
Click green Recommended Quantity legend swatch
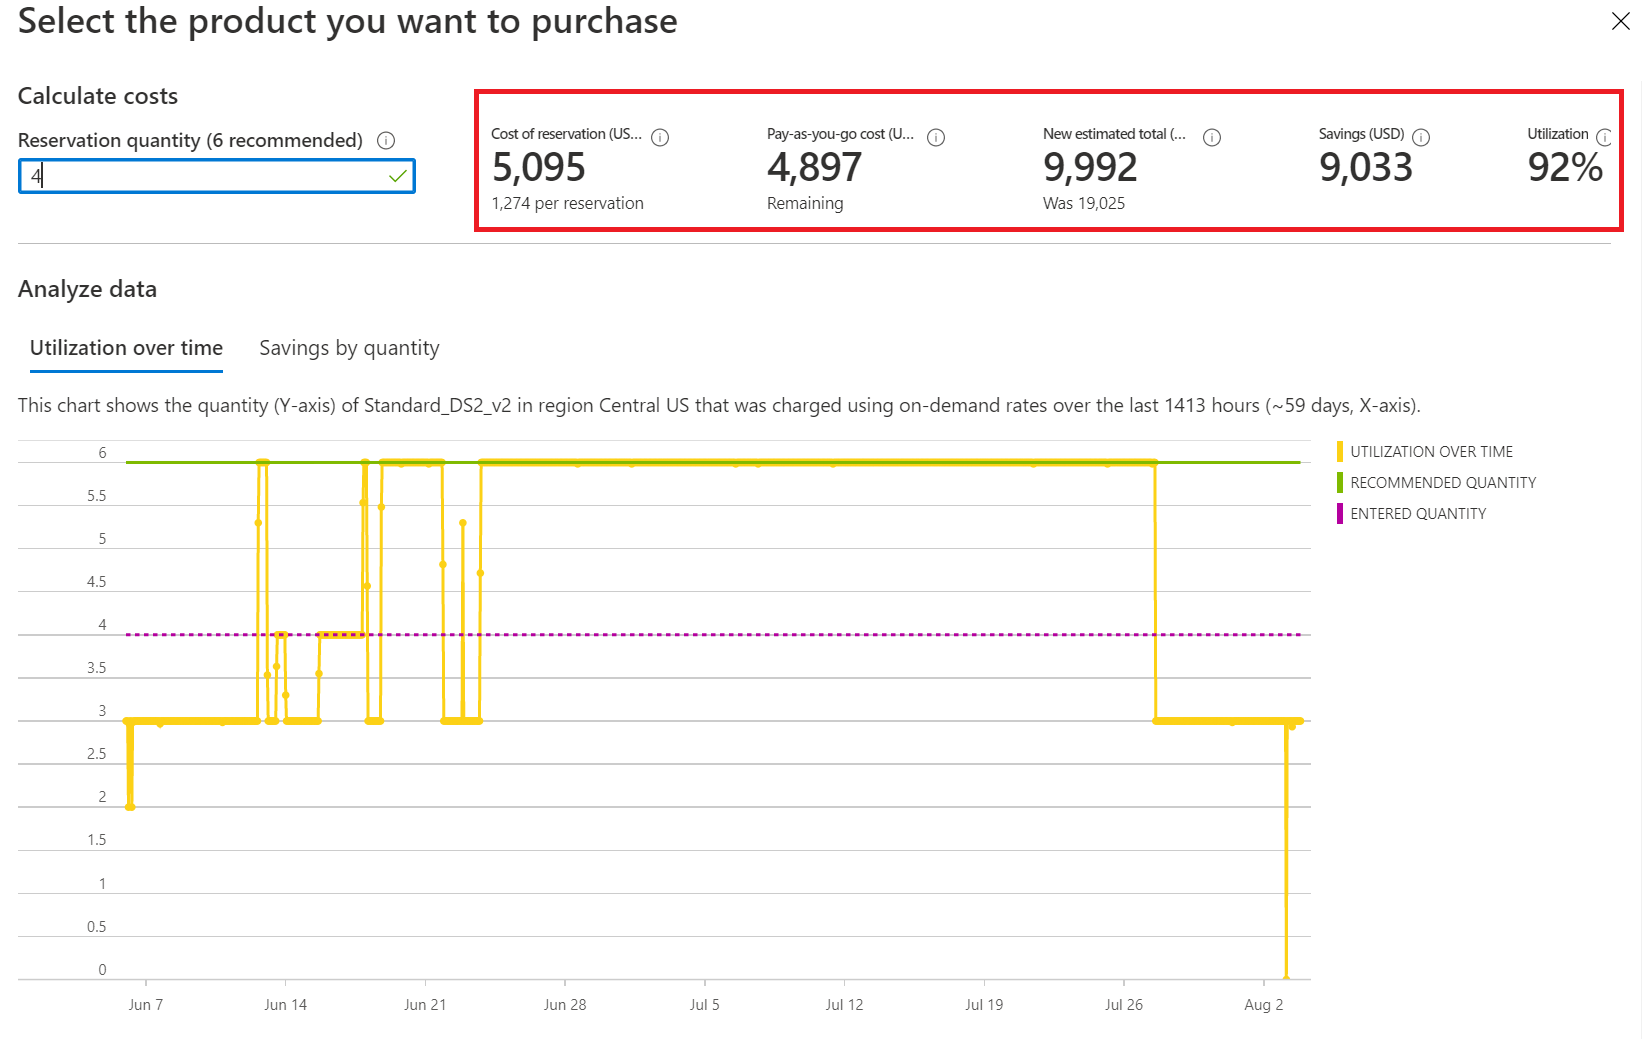pyautogui.click(x=1340, y=483)
